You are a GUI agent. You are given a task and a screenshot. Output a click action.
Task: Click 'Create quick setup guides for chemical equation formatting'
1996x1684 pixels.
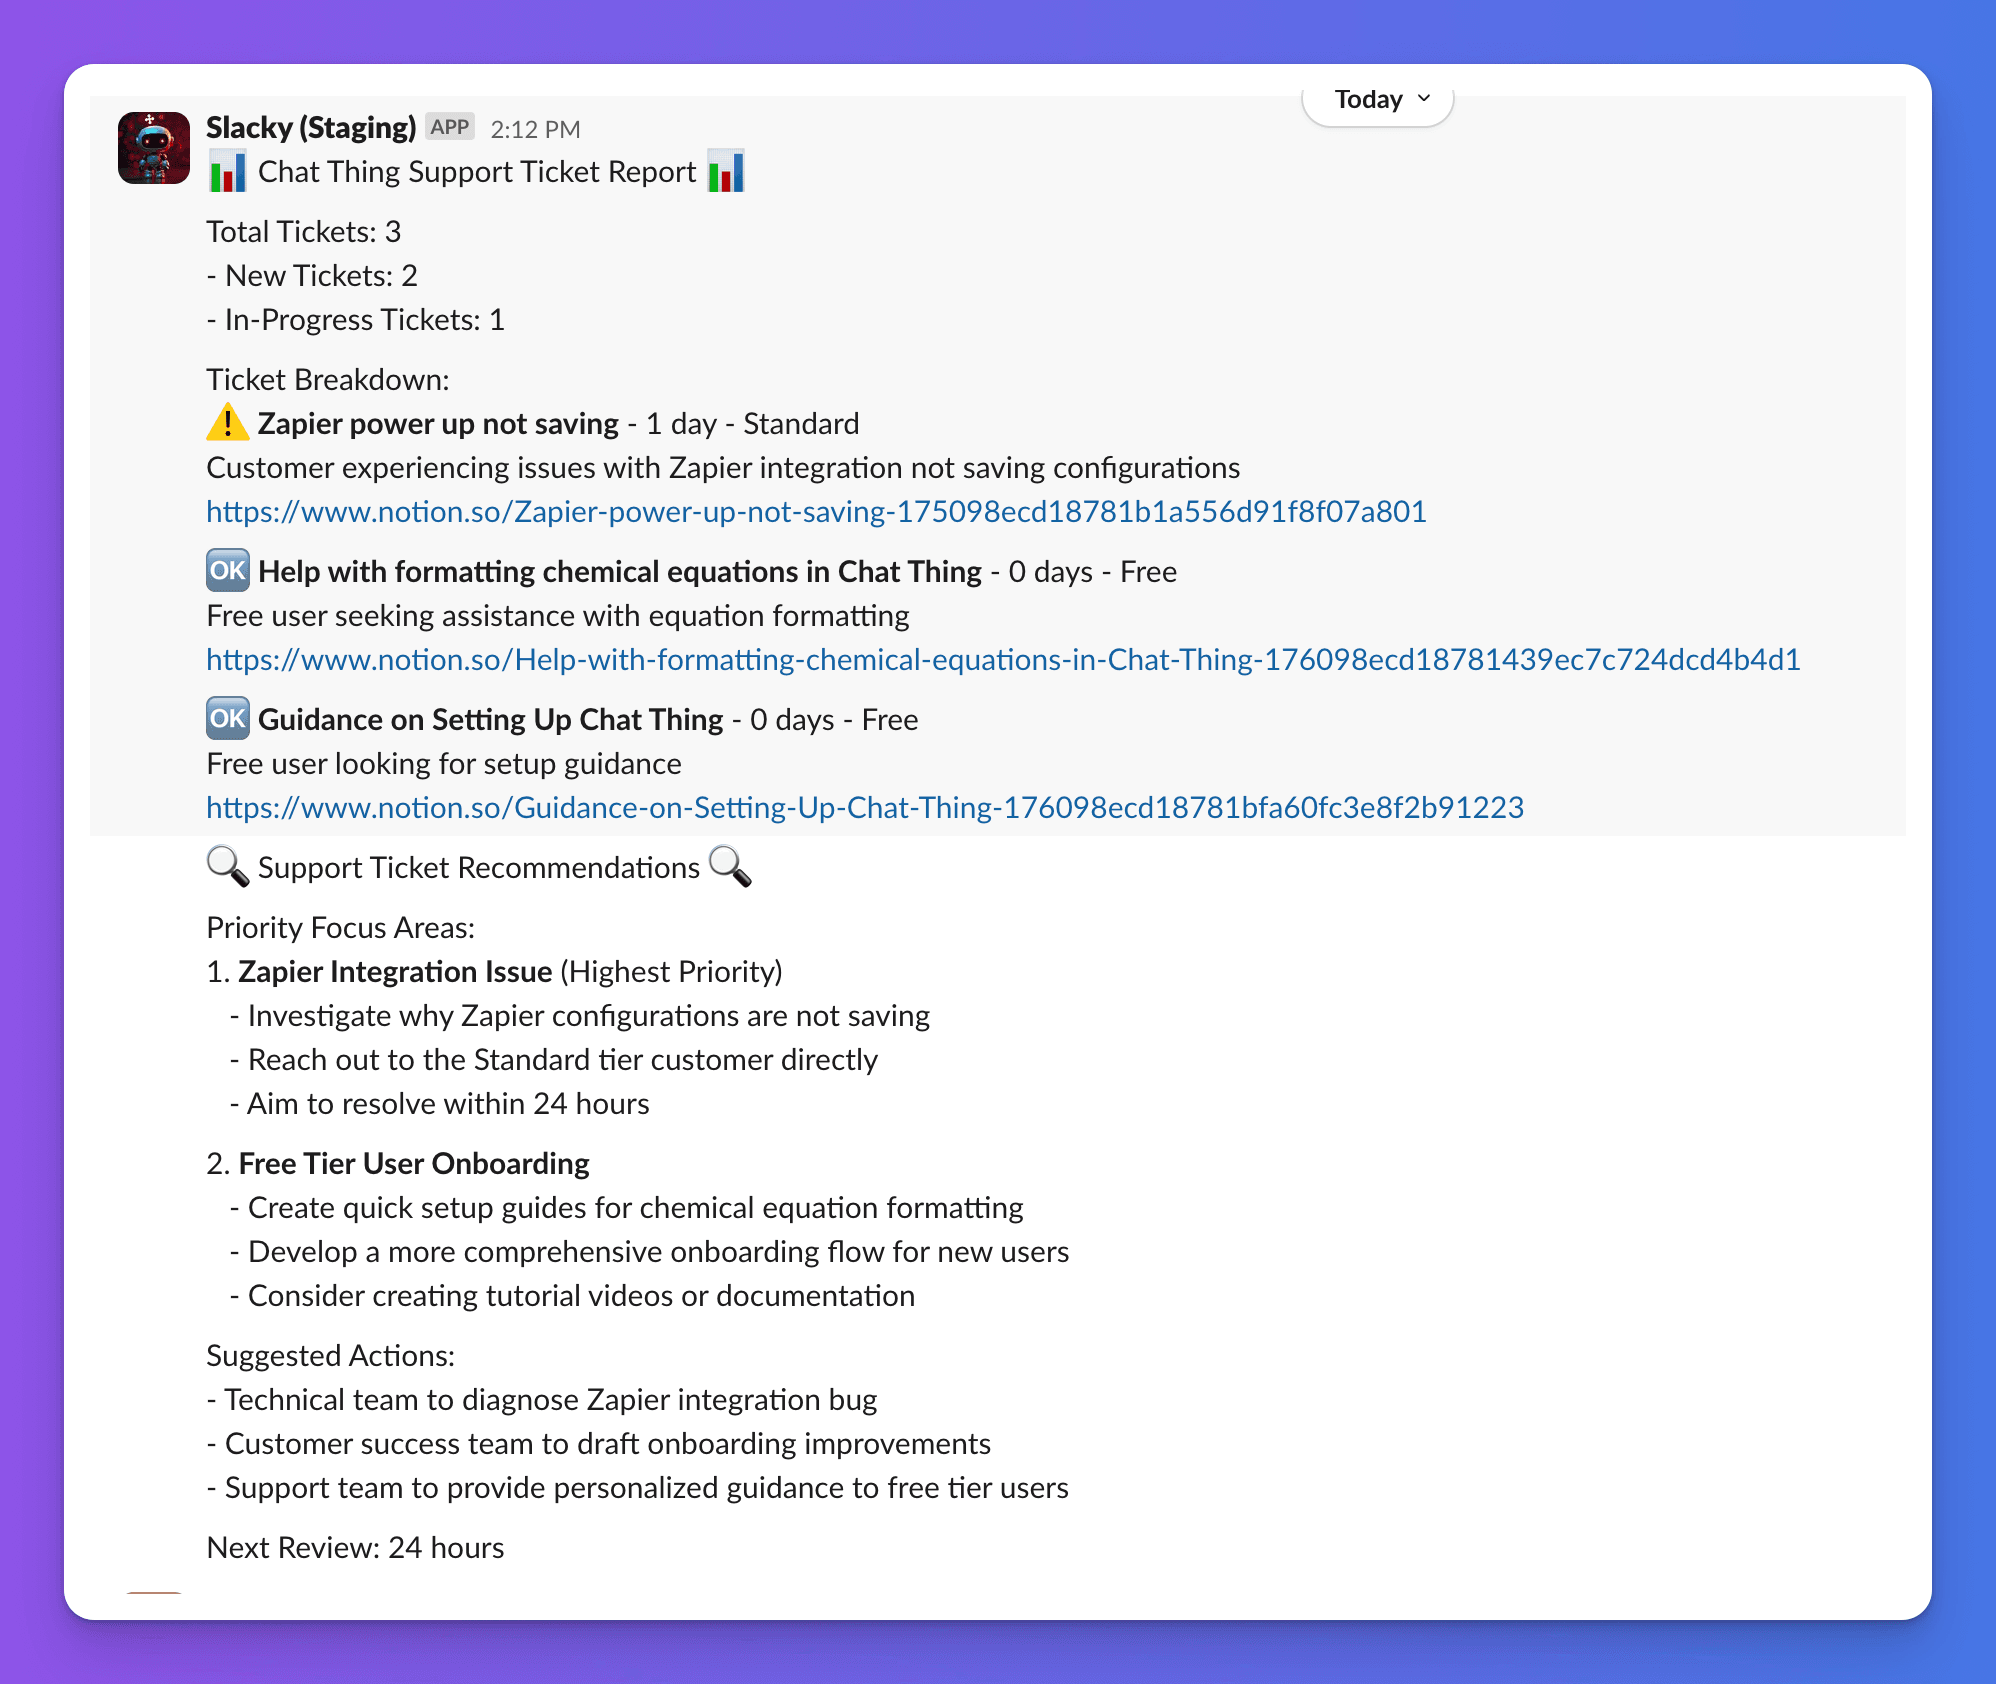[x=636, y=1208]
